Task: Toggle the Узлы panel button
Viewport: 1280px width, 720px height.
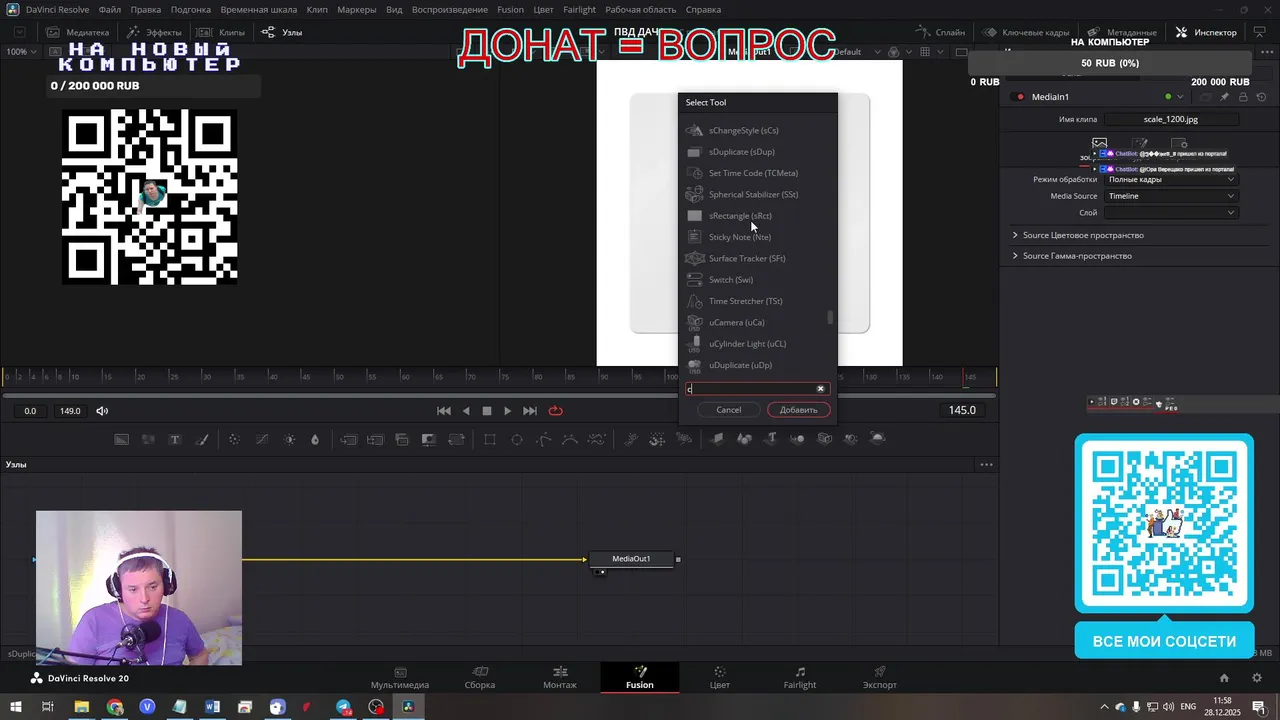Action: [x=282, y=32]
